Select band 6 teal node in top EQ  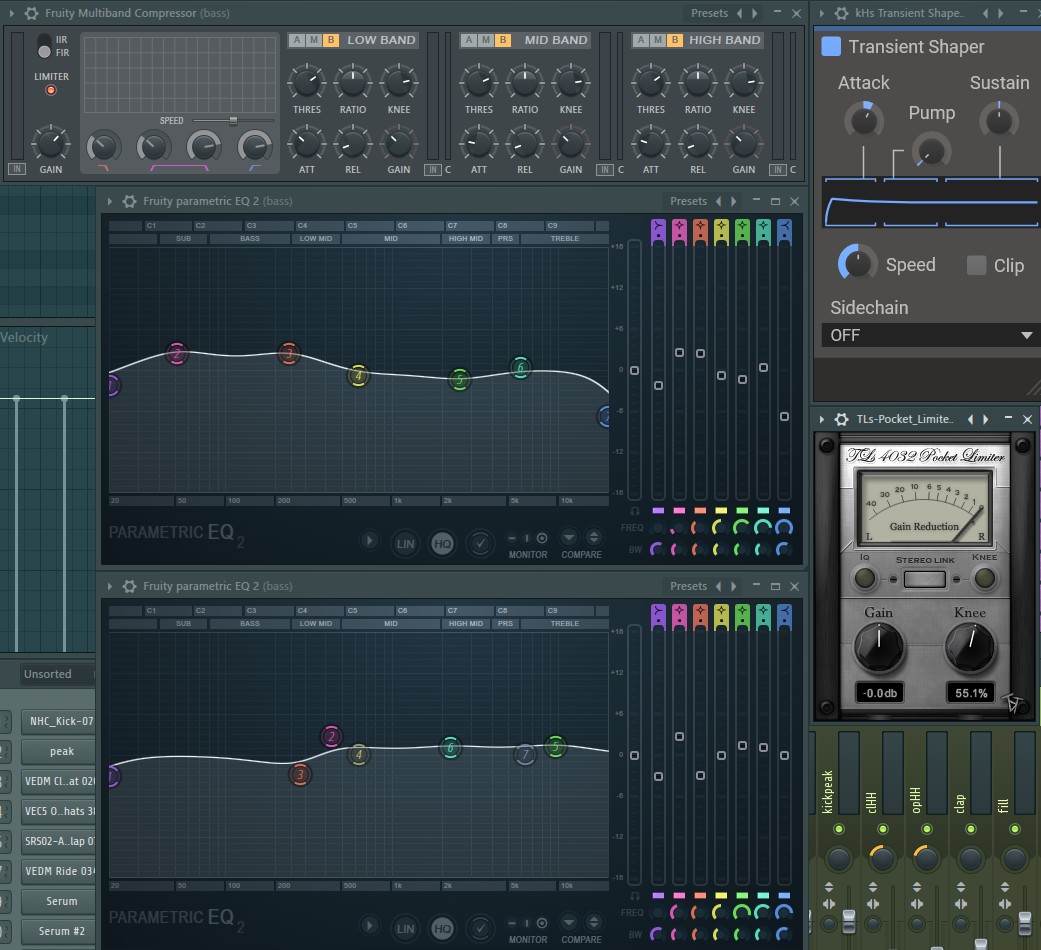point(520,367)
